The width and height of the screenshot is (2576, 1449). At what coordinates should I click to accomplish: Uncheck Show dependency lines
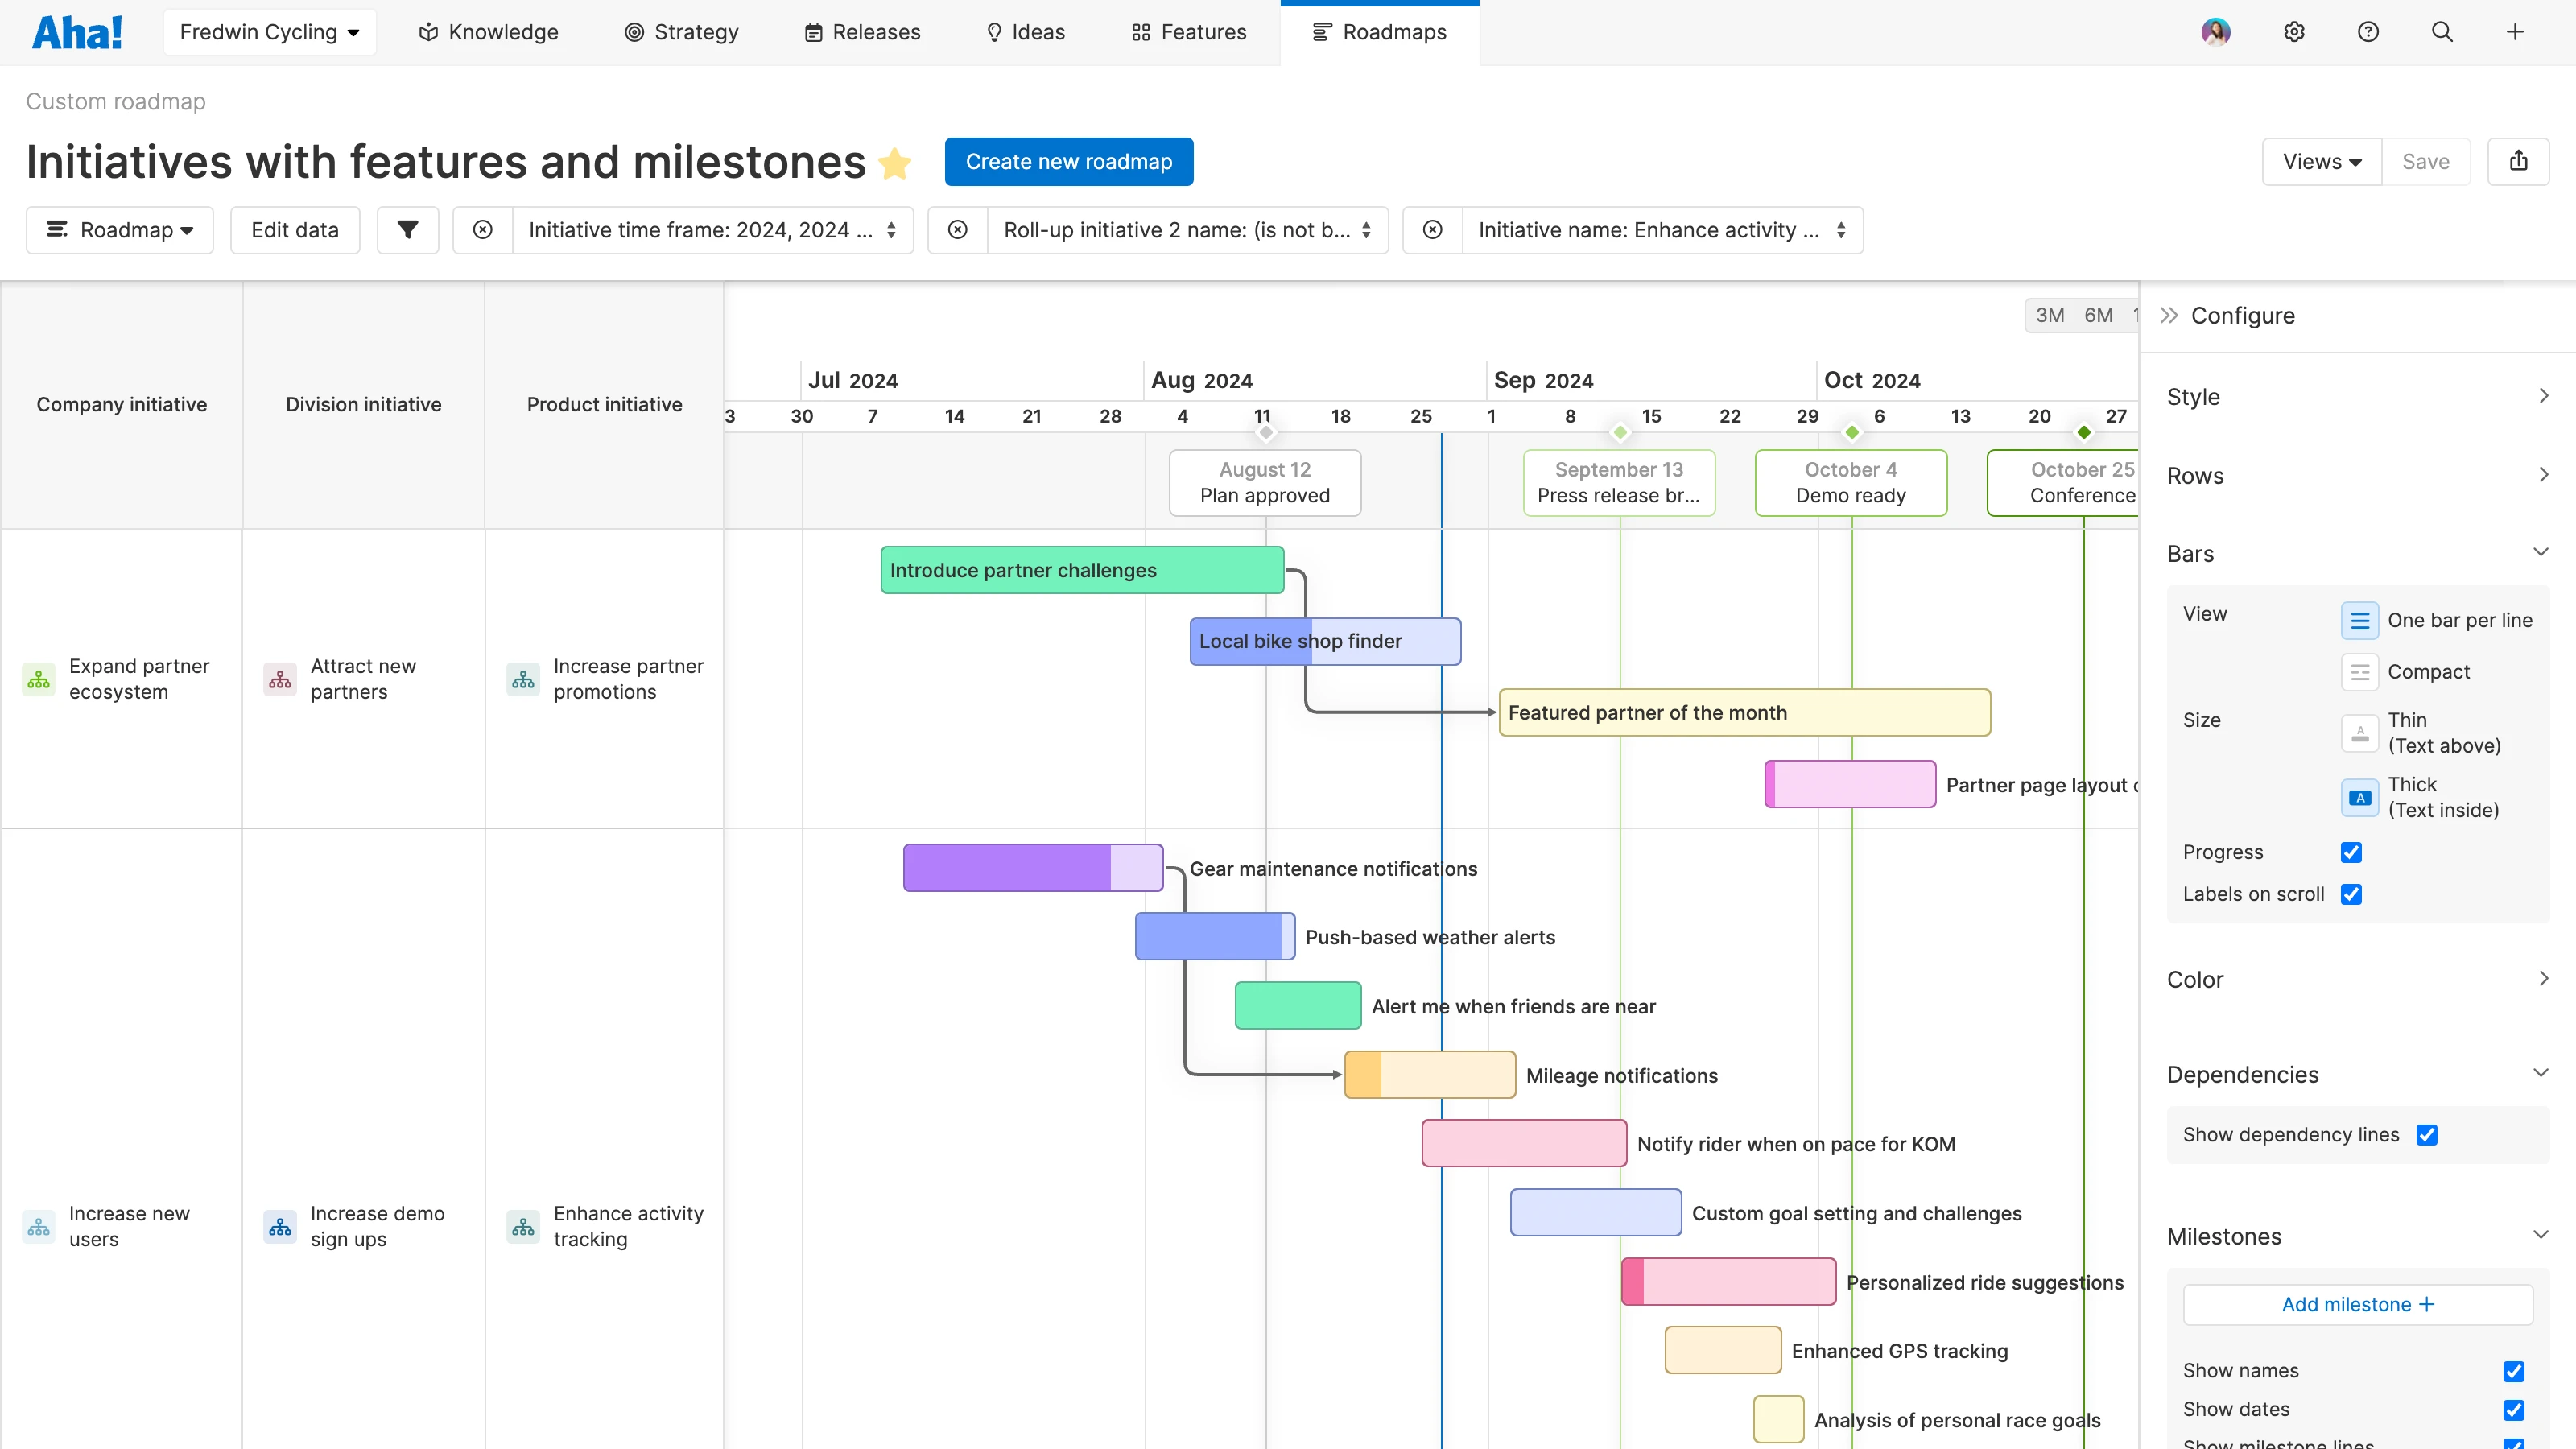(x=2429, y=1134)
